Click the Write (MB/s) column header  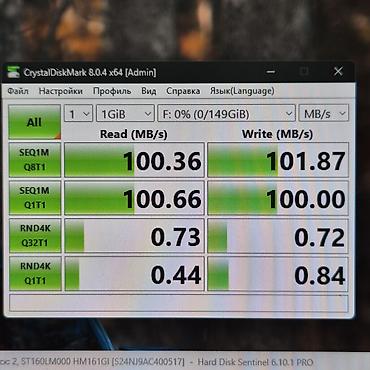pyautogui.click(x=277, y=134)
